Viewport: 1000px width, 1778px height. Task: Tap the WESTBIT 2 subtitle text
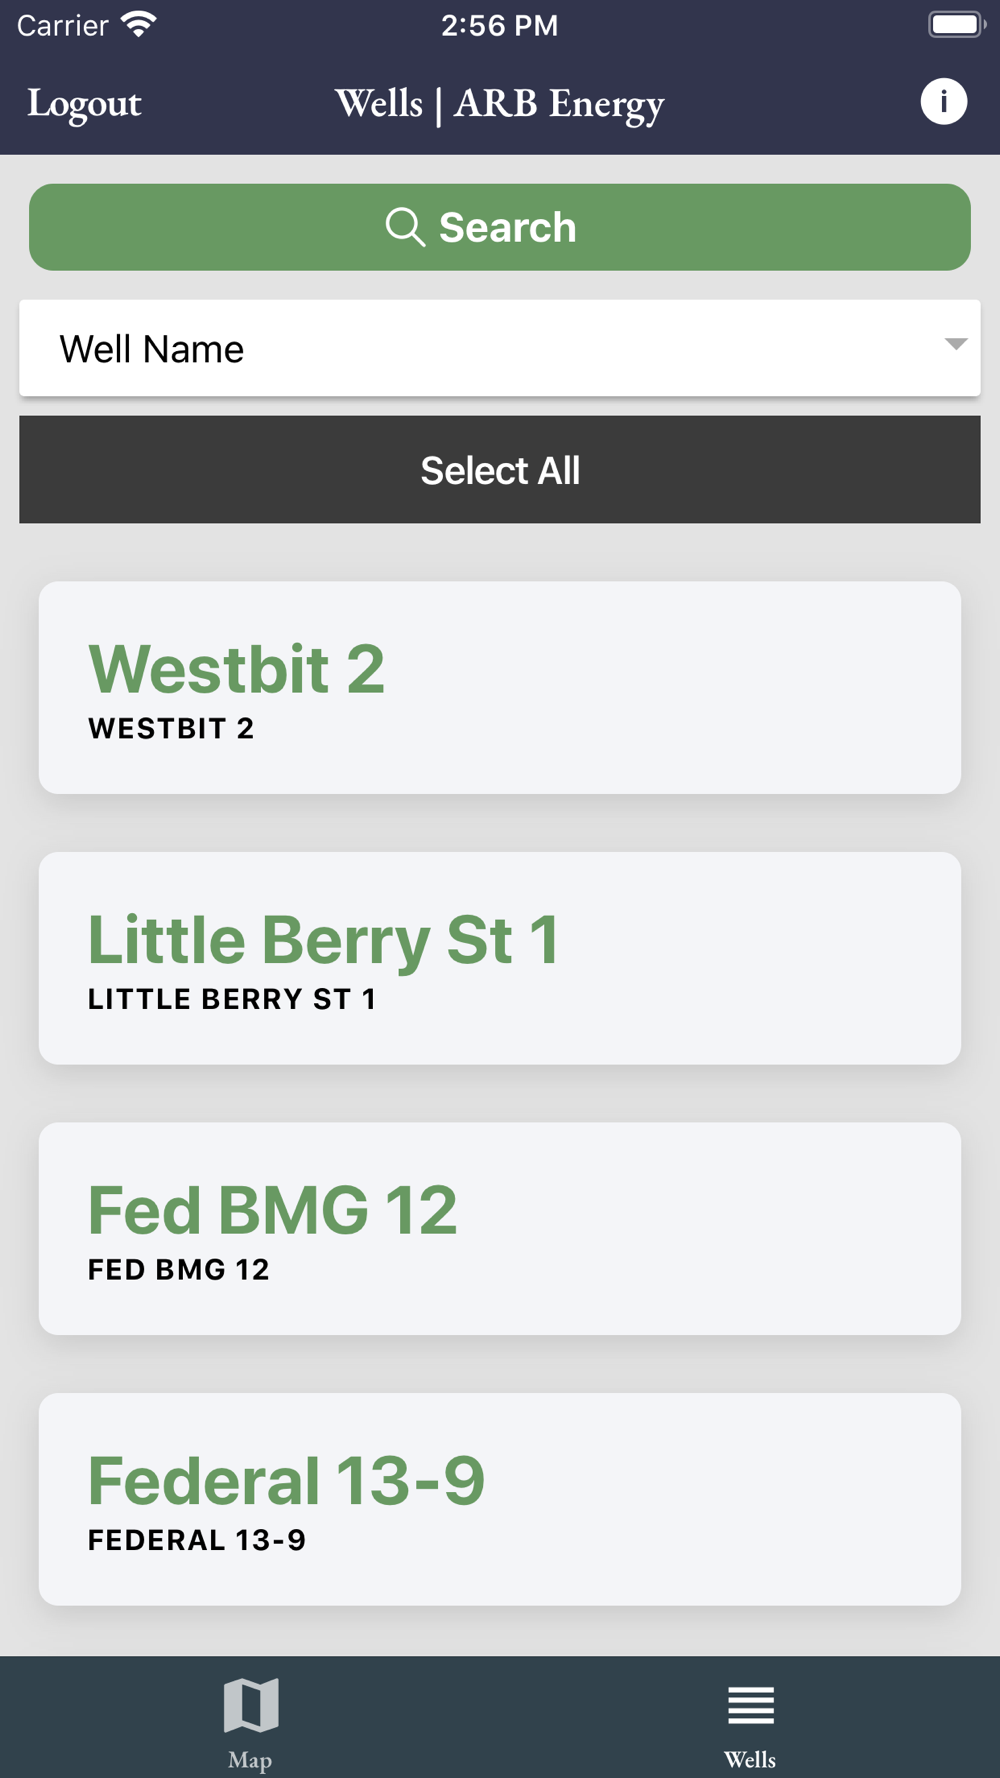(171, 728)
